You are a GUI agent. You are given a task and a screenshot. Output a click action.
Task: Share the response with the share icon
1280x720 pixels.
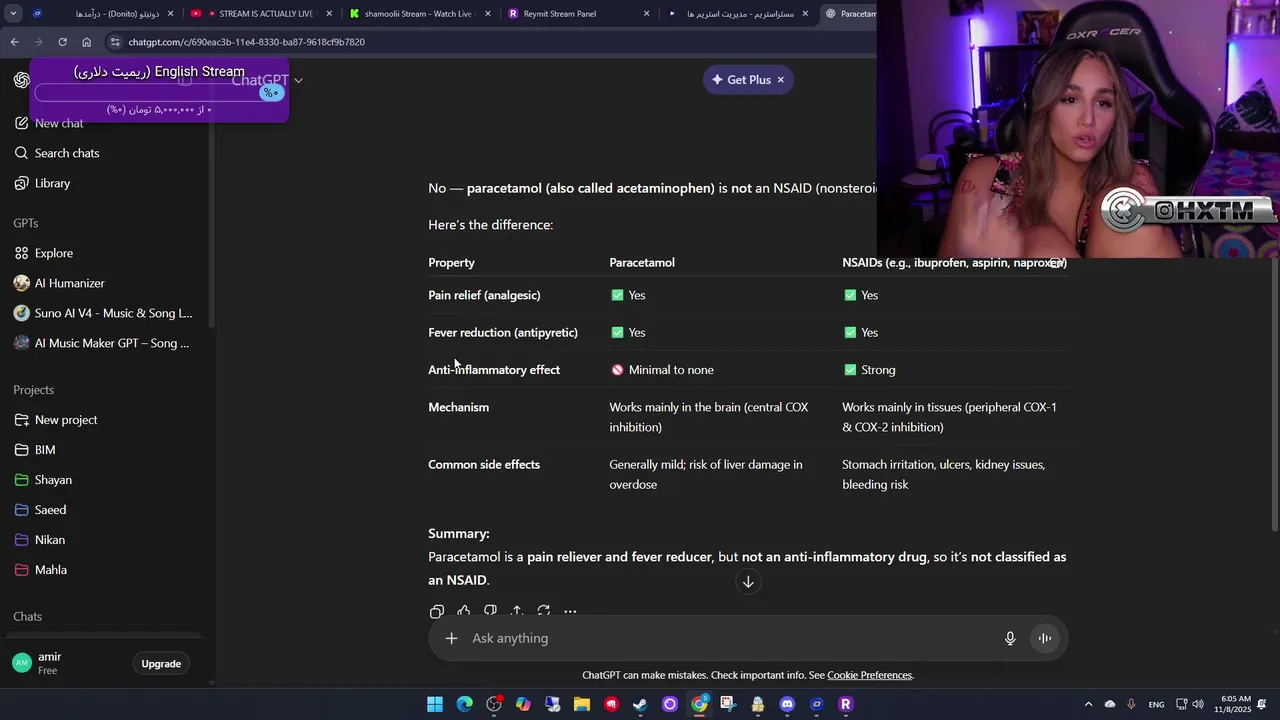click(x=516, y=611)
